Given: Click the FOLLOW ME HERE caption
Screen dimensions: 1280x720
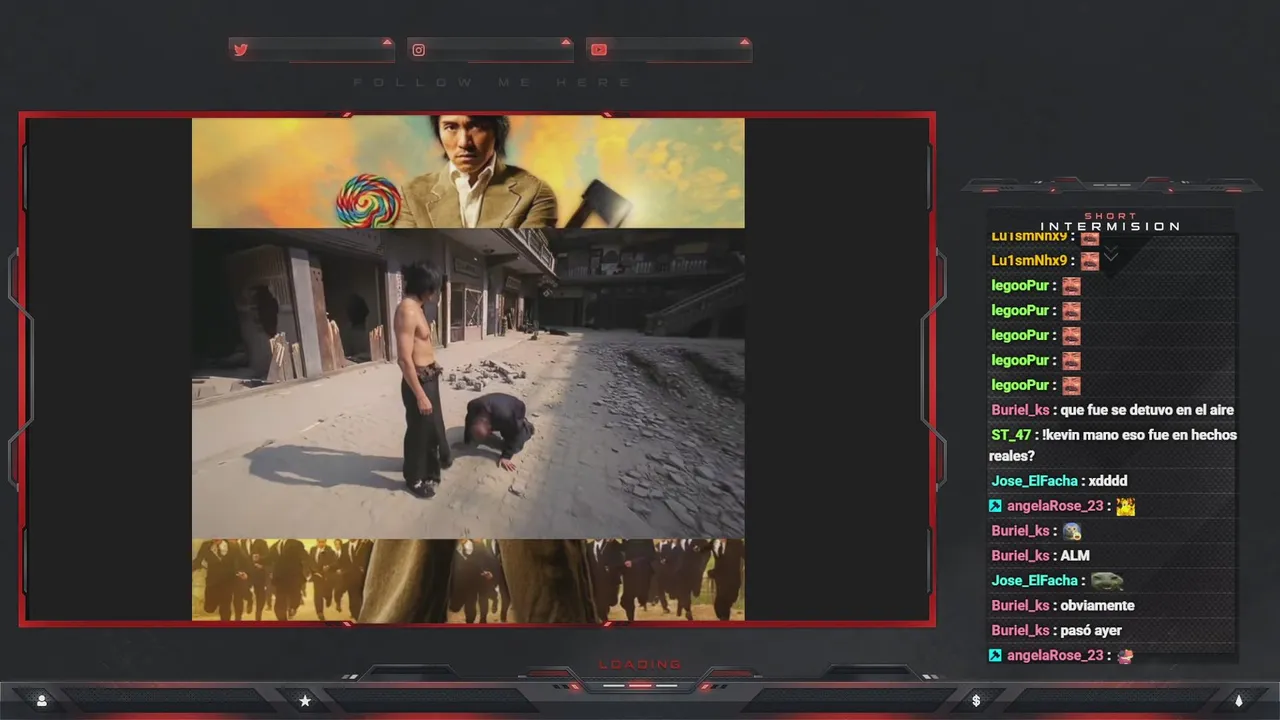Looking at the screenshot, I should 492,82.
